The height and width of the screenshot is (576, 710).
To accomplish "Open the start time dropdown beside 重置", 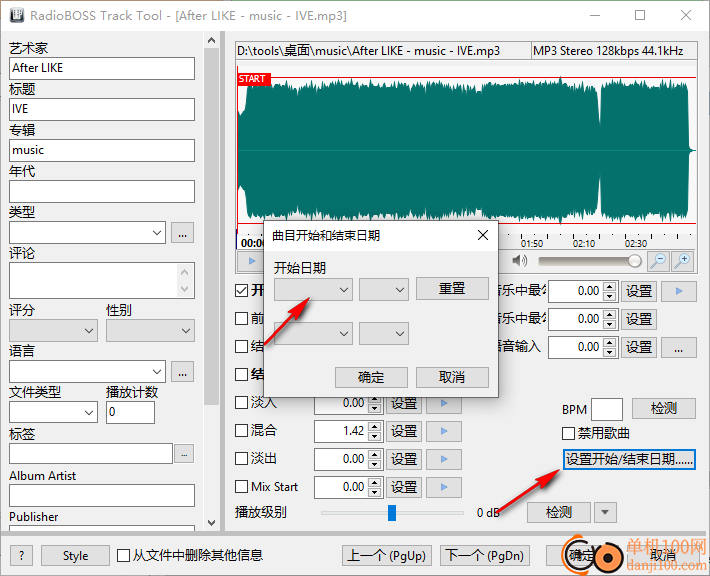I will tap(384, 290).
